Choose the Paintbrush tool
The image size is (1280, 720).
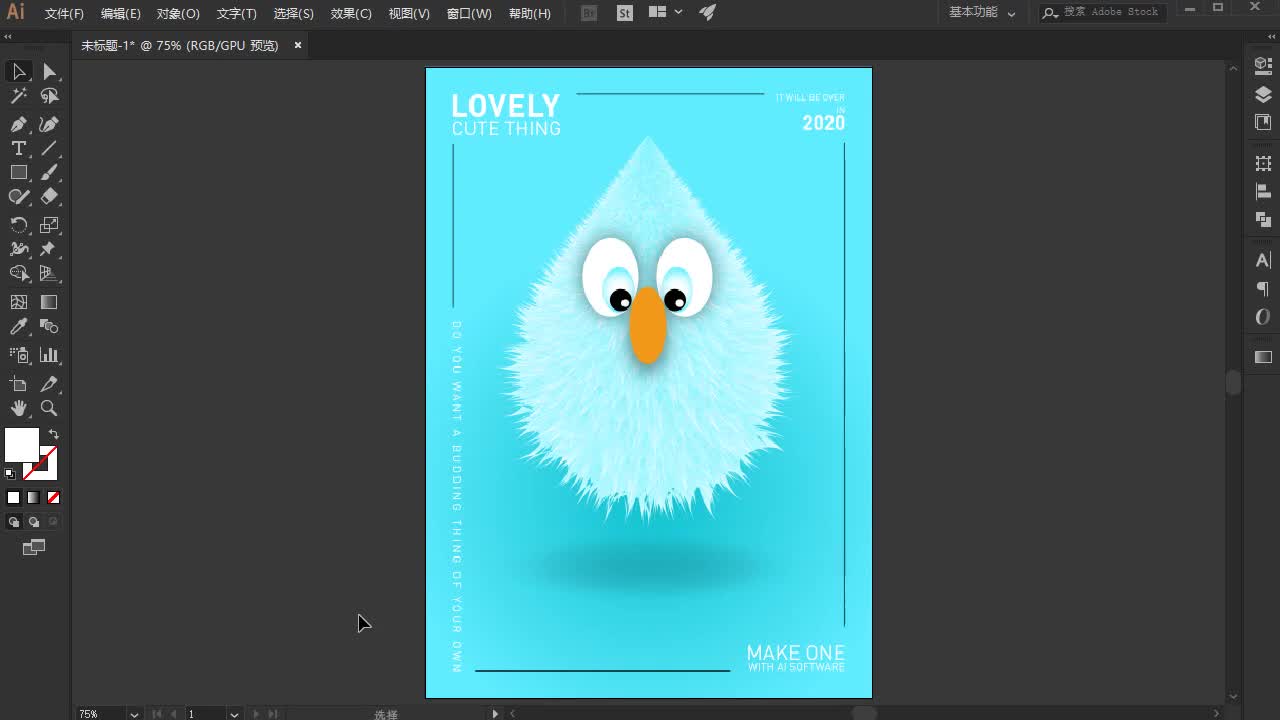[49, 172]
